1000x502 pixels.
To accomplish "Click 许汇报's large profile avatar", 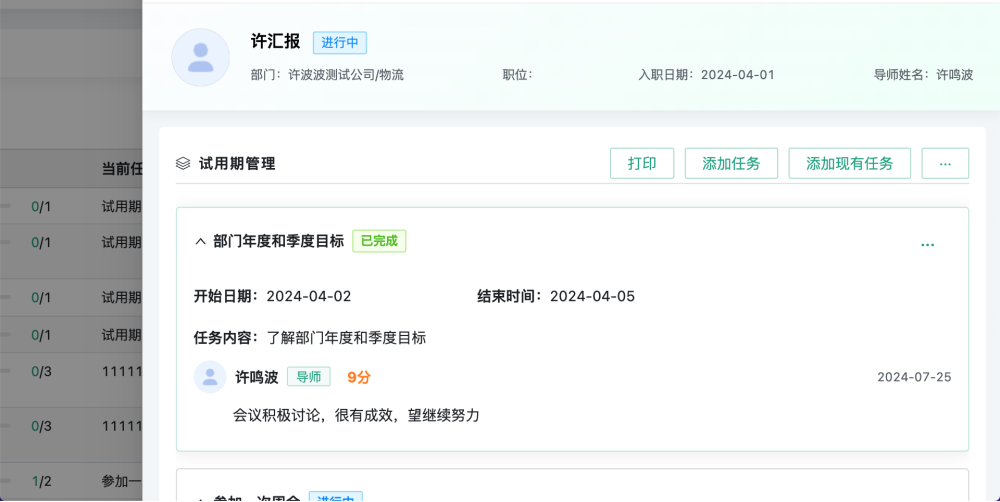I will pos(201,57).
